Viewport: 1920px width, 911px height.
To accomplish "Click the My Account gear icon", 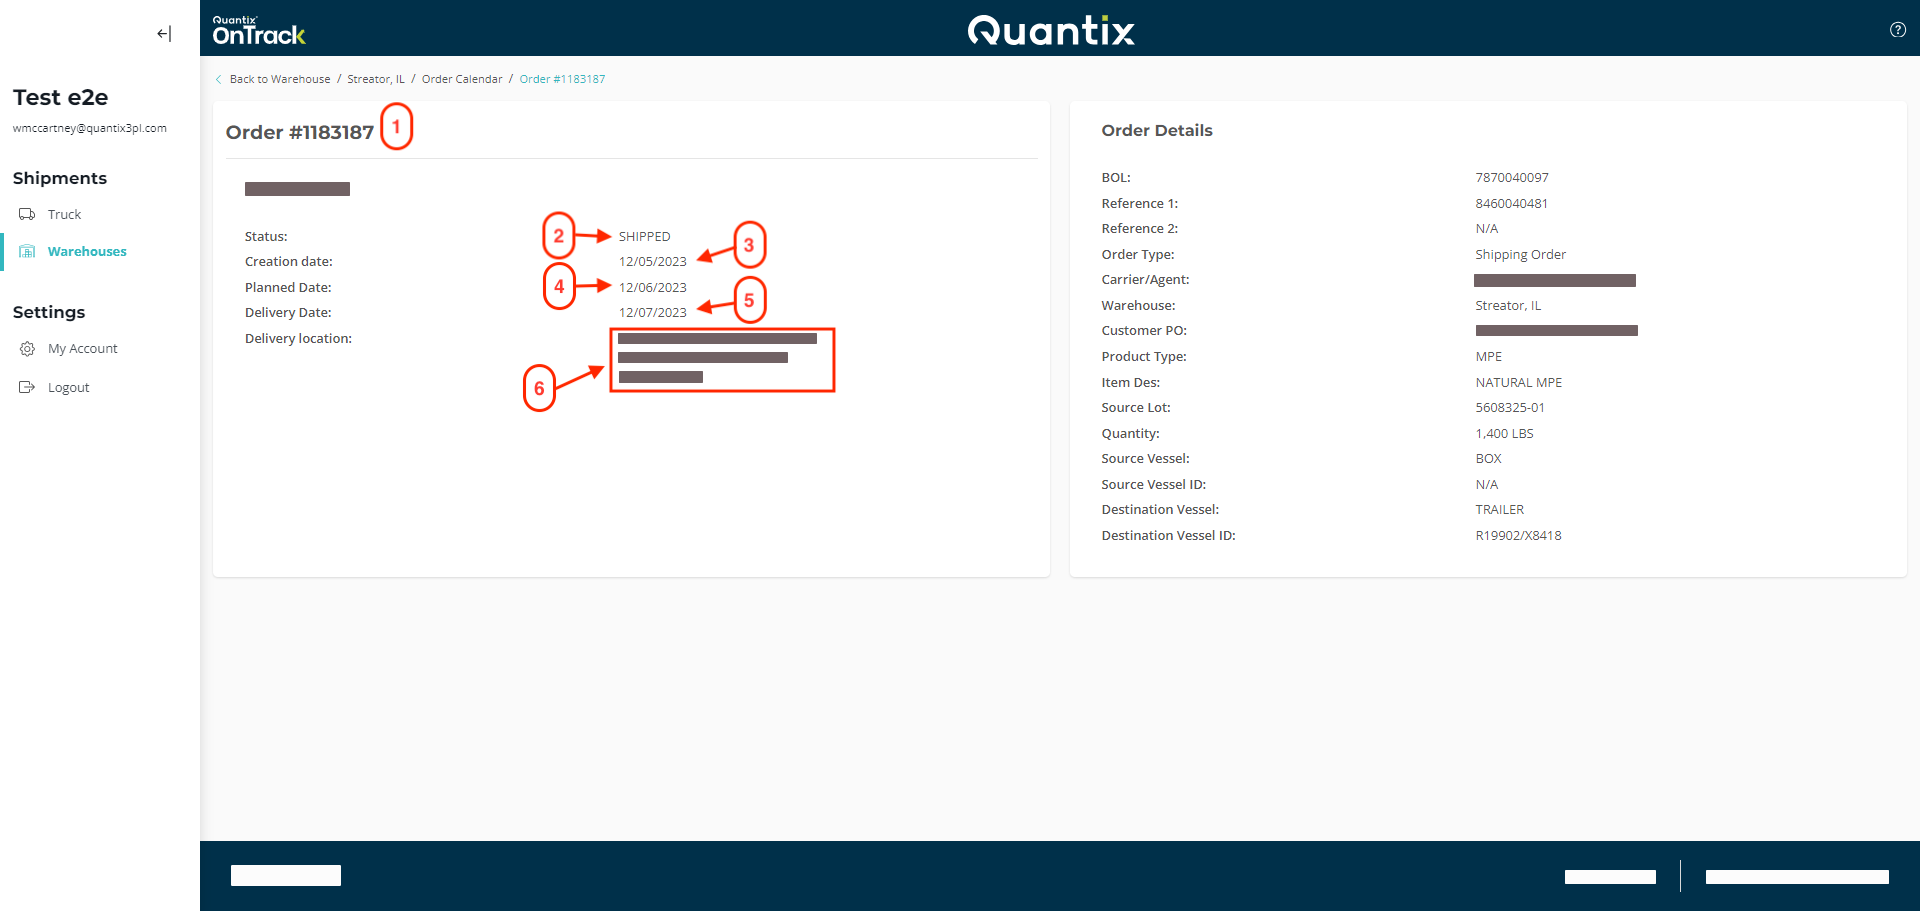I will pyautogui.click(x=27, y=349).
